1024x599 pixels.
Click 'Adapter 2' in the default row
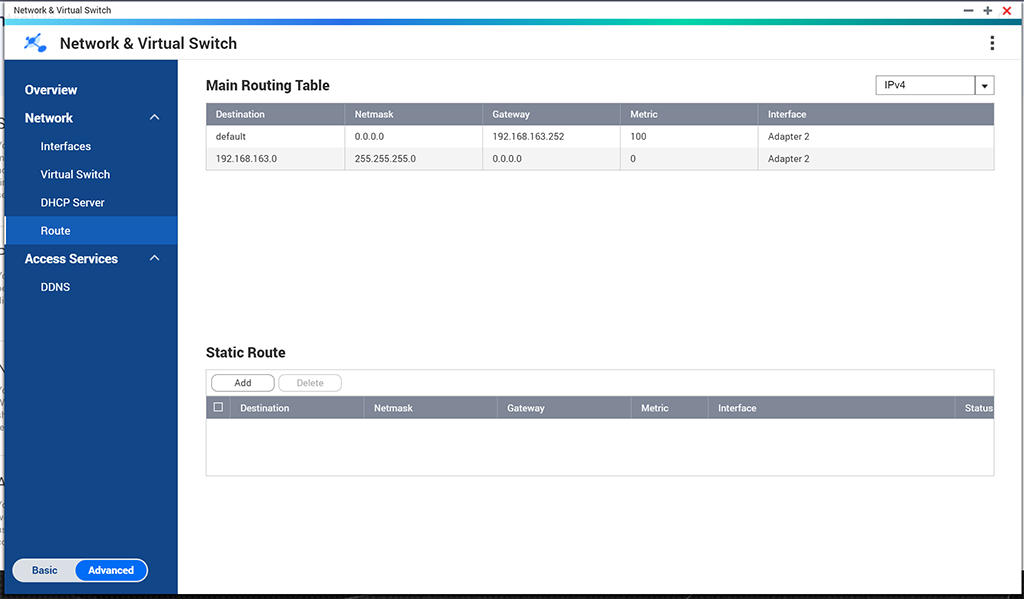[876, 137]
